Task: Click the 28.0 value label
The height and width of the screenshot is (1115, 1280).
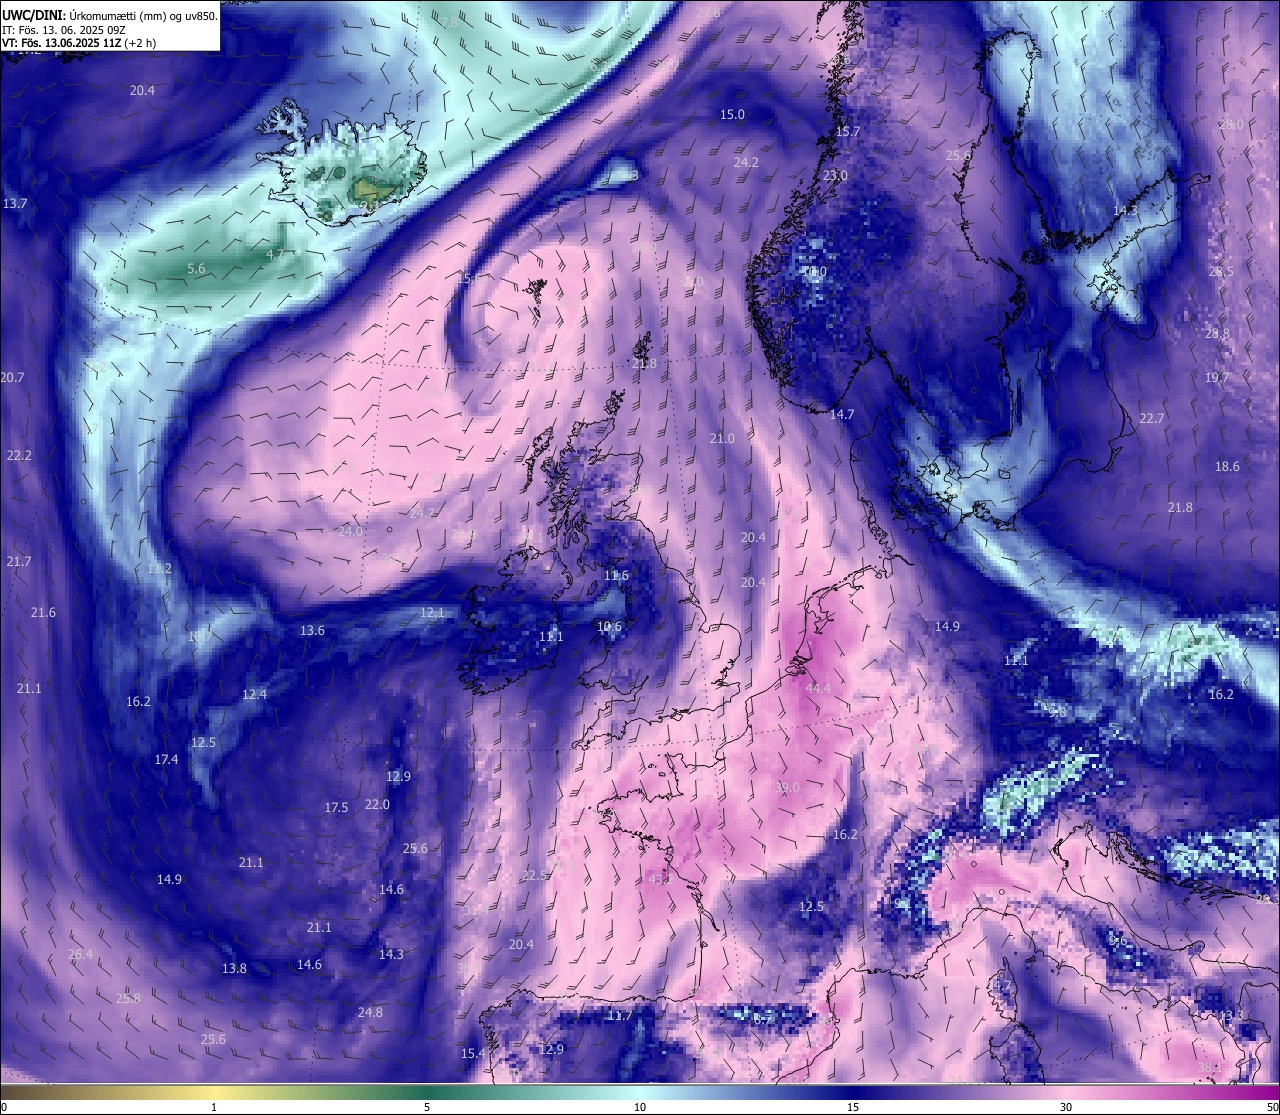Action: pyautogui.click(x=1231, y=124)
